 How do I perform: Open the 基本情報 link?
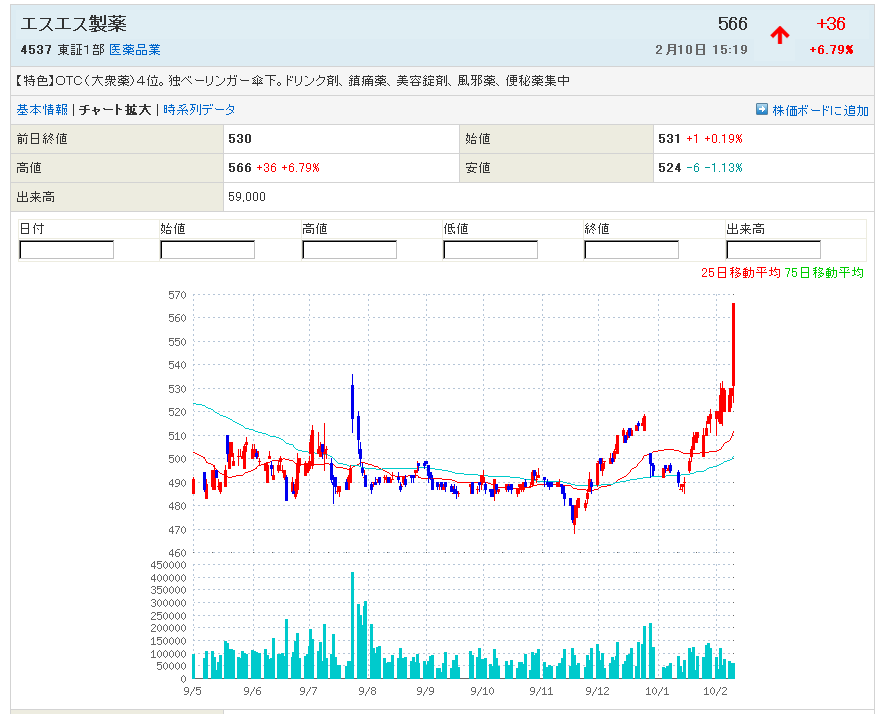42,109
